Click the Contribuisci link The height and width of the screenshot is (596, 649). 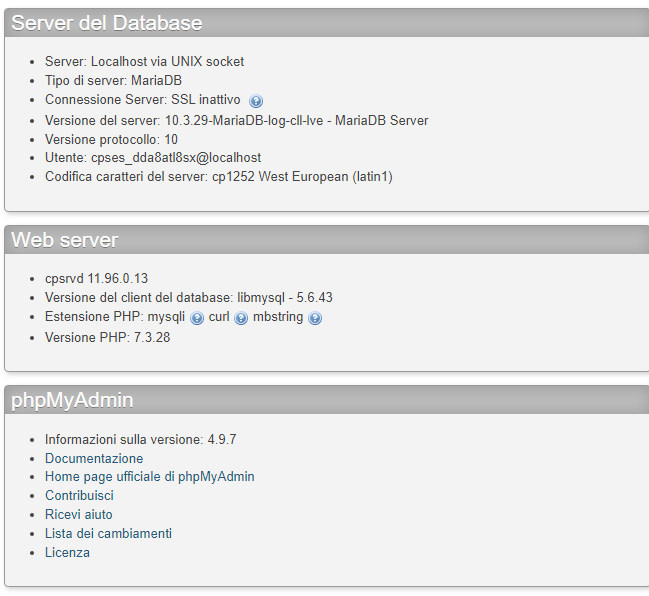[79, 495]
